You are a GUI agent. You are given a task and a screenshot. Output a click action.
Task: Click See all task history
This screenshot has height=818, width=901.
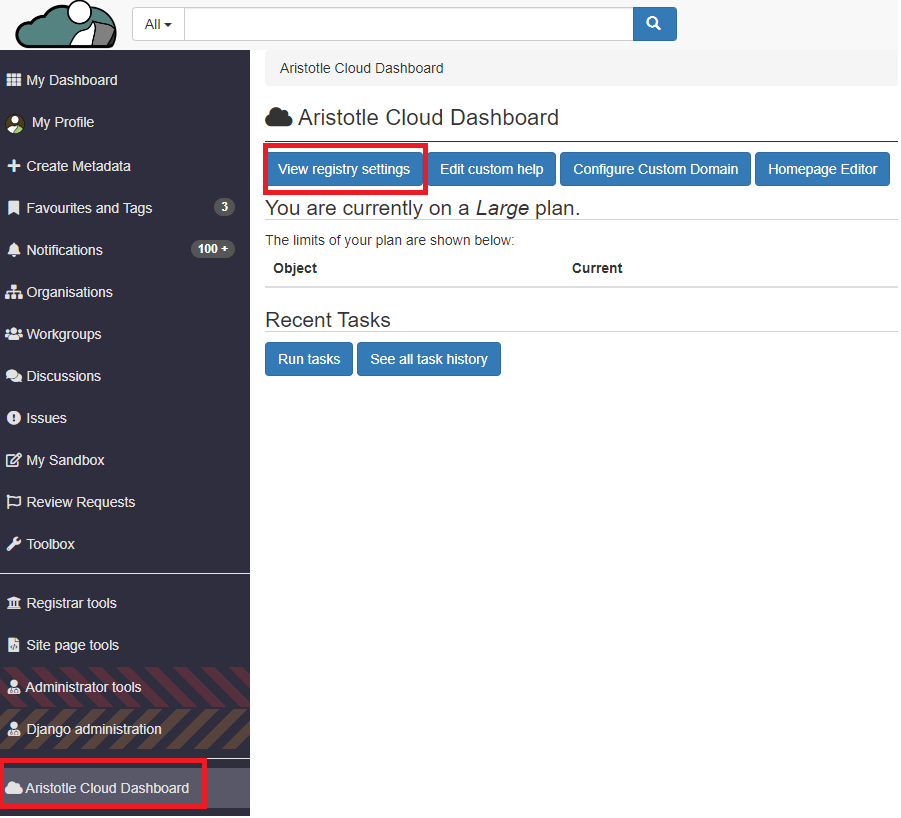click(x=428, y=359)
